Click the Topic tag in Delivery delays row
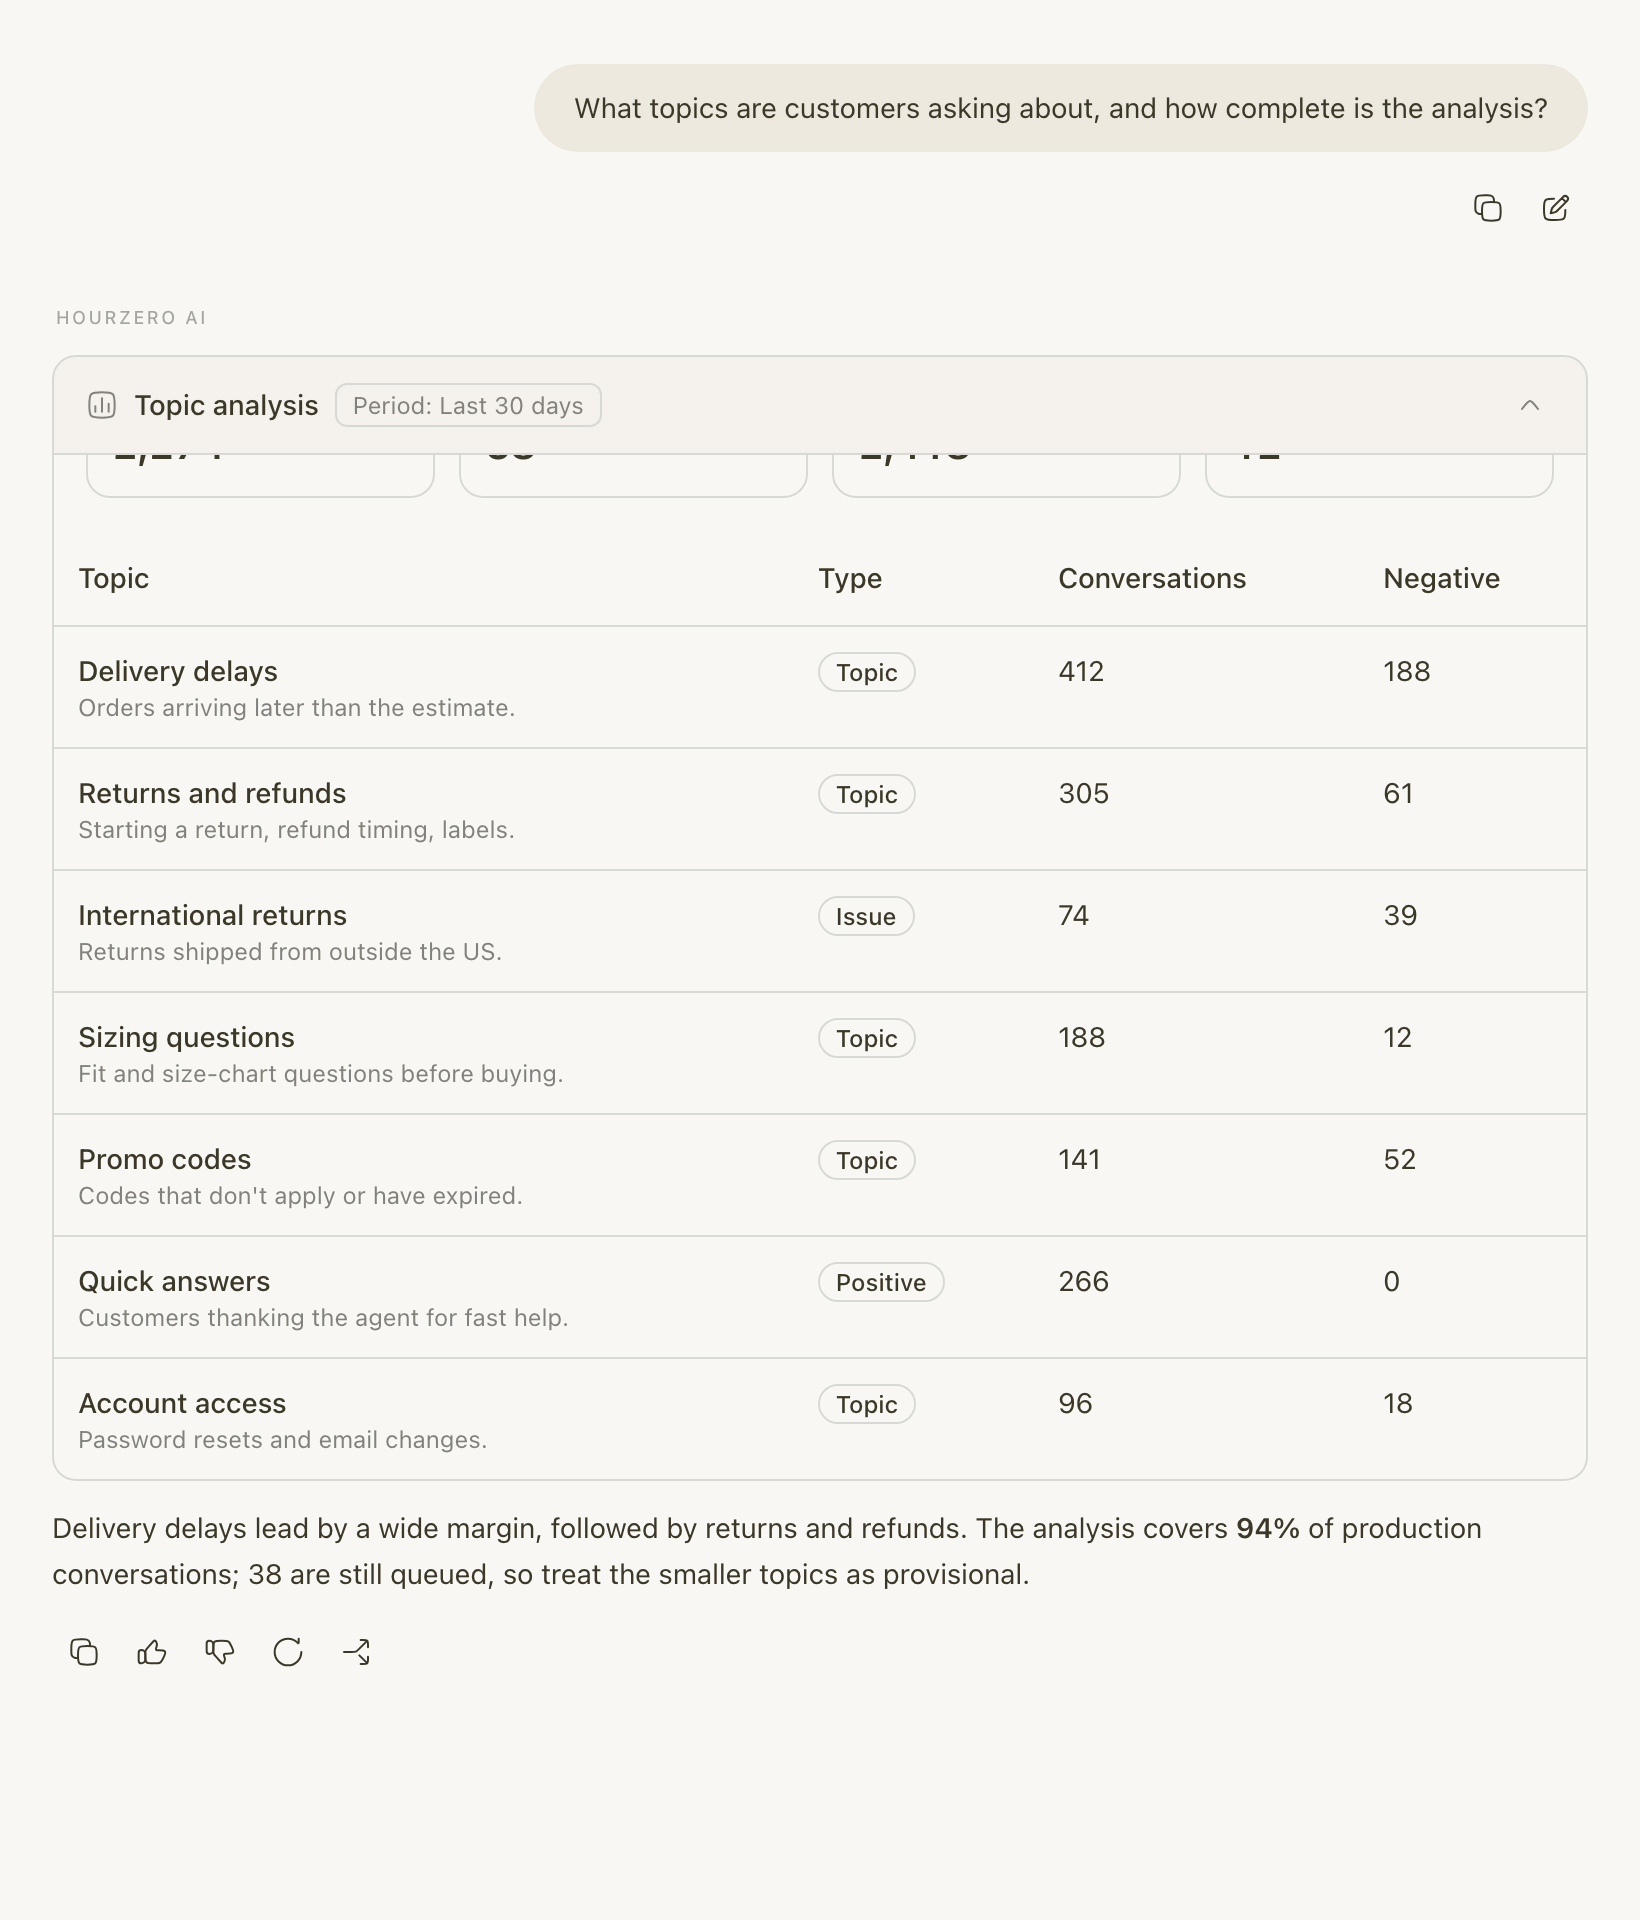 (x=867, y=672)
